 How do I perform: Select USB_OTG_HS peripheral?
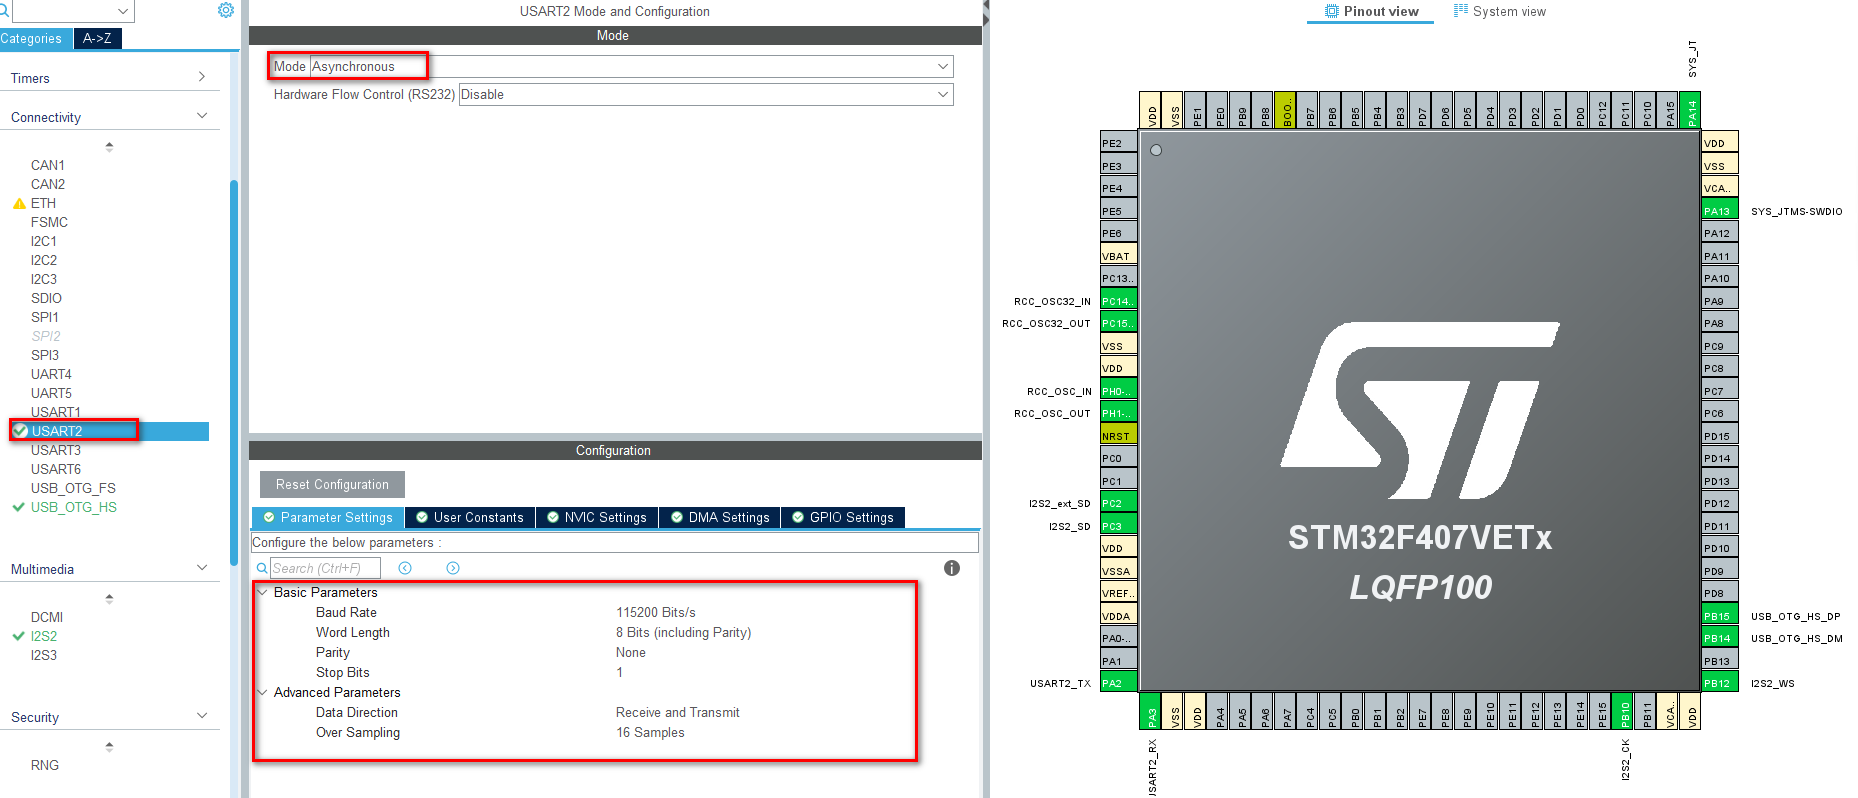pos(74,507)
